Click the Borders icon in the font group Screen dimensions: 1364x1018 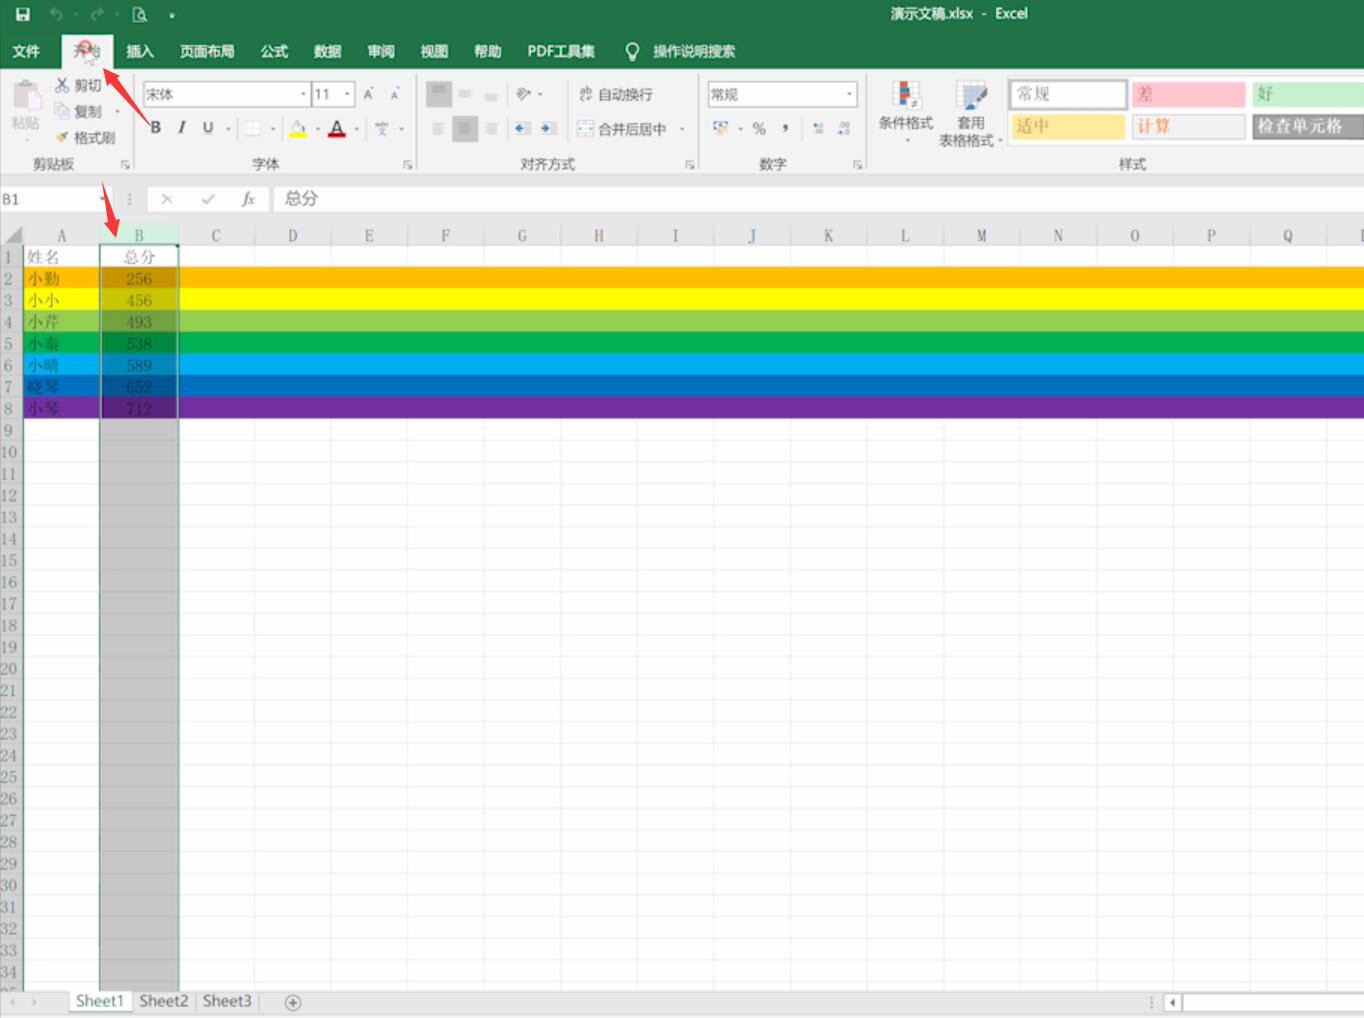point(254,128)
